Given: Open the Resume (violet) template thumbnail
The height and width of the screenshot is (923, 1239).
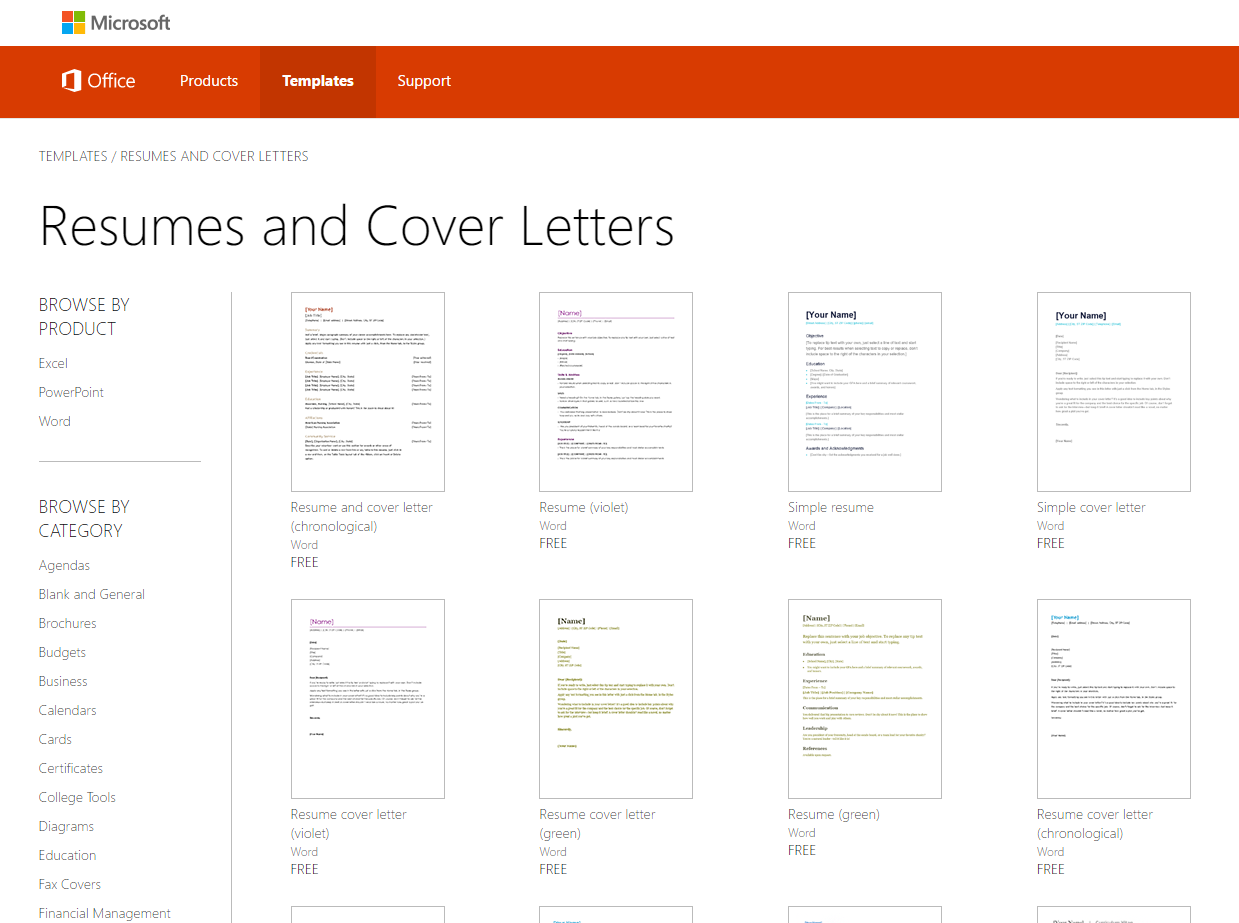Looking at the screenshot, I should [x=616, y=392].
